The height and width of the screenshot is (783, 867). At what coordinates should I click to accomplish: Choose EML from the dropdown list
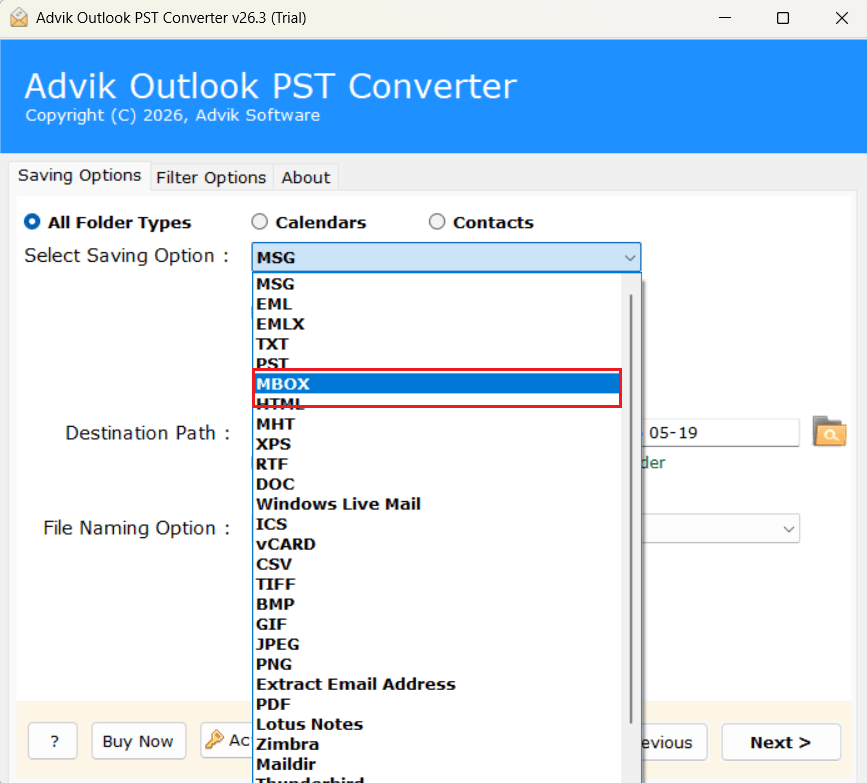437,304
